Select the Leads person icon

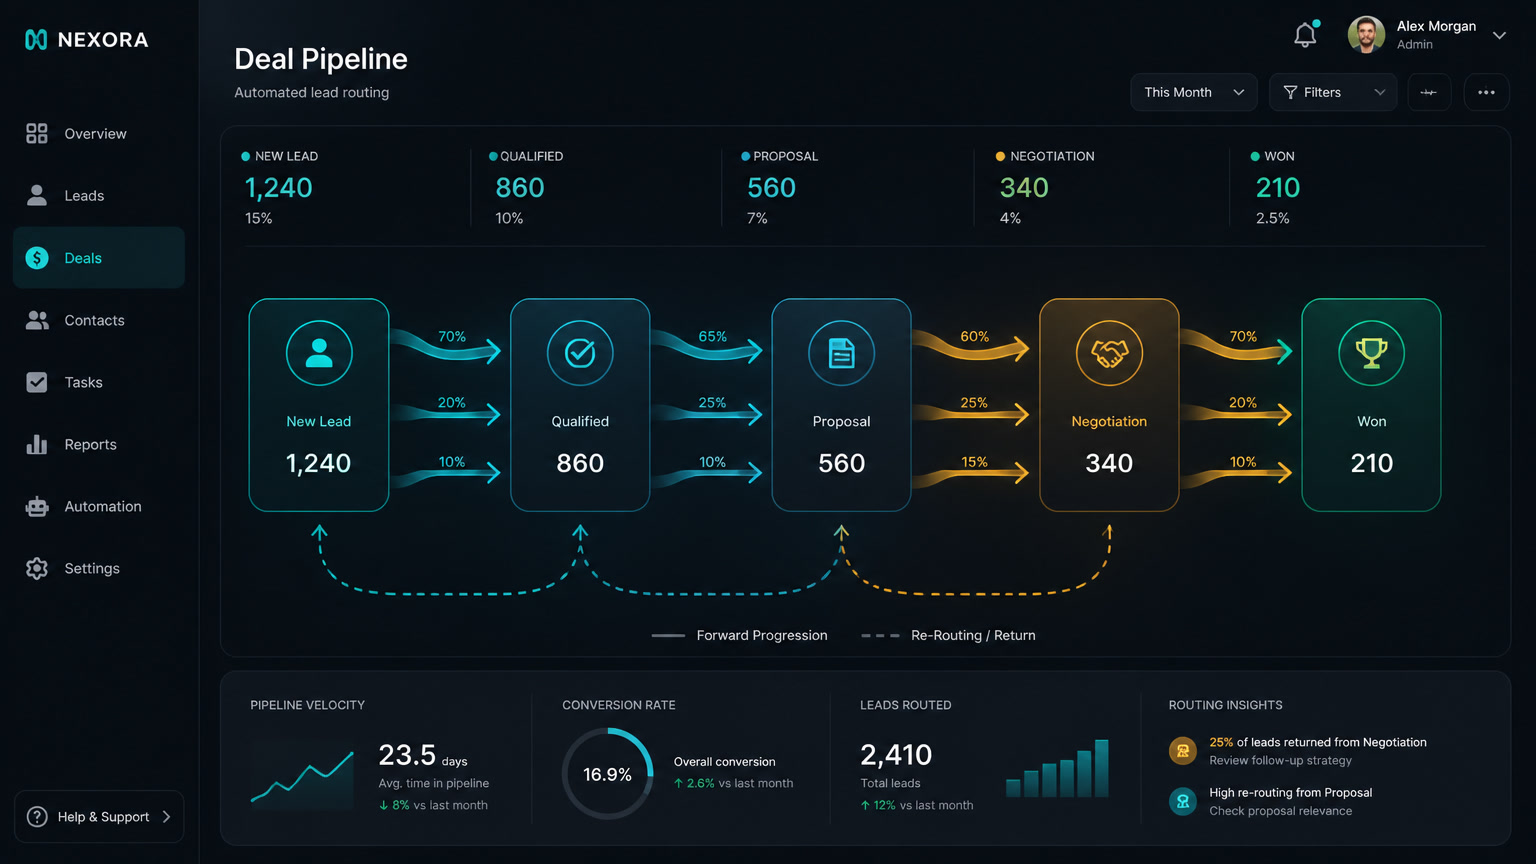click(x=37, y=196)
